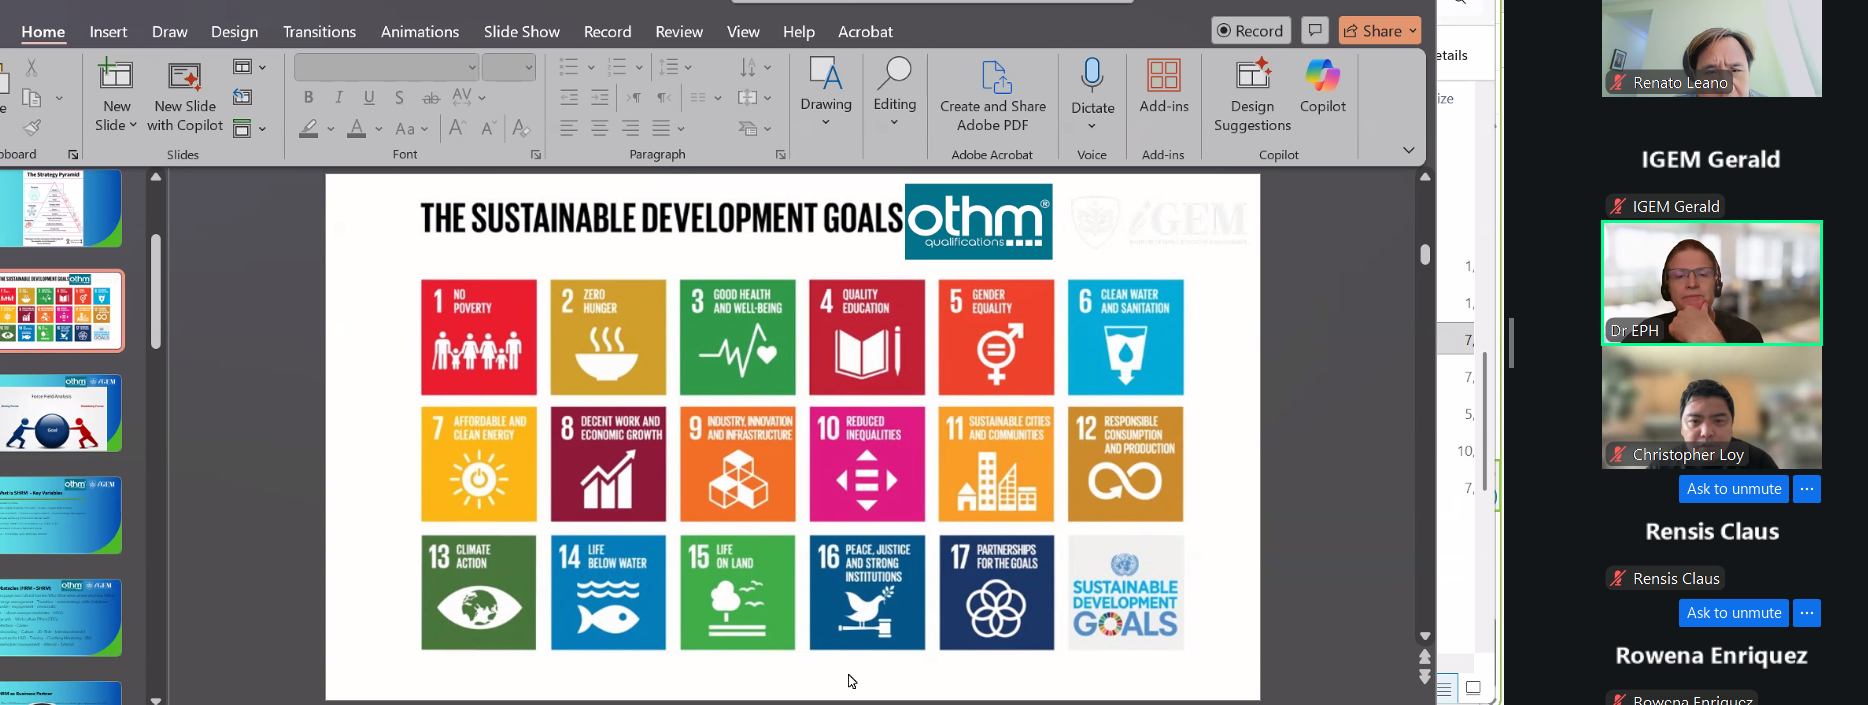1868x705 pixels.
Task: Open Font dialog launcher
Action: point(536,154)
